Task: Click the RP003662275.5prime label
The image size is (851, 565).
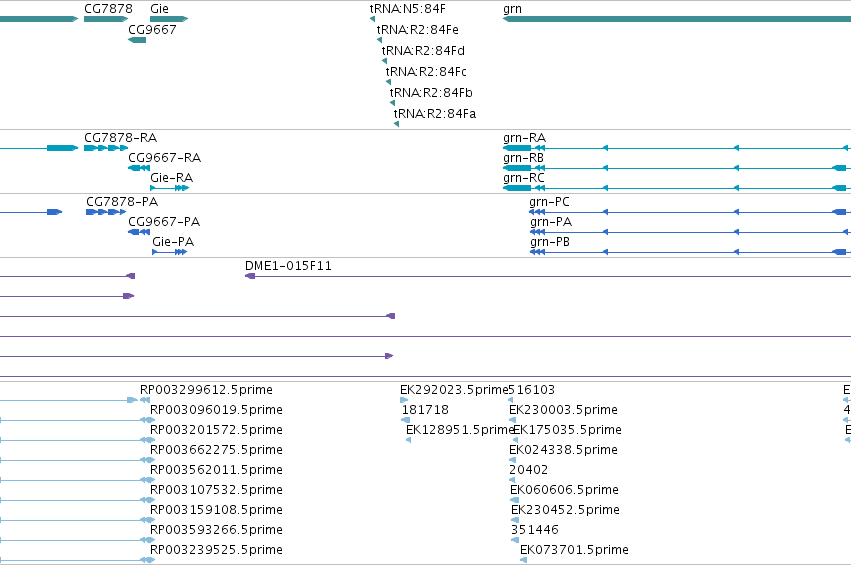Action: pos(216,450)
